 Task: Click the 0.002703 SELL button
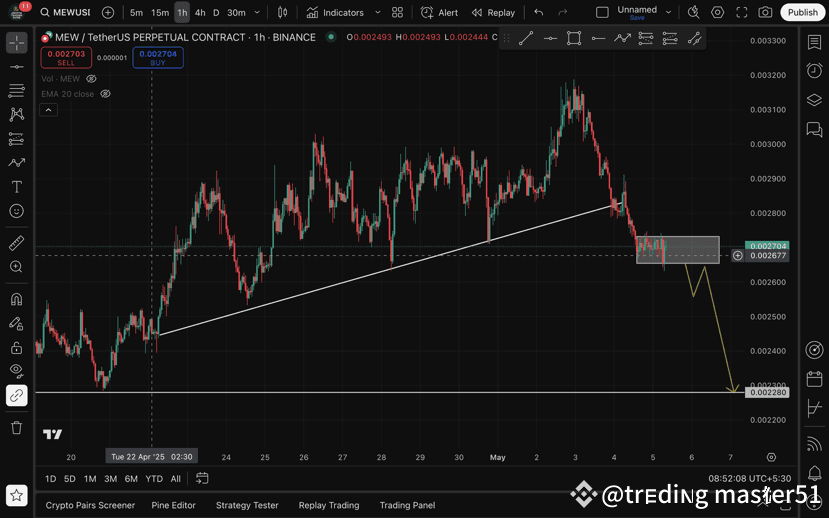66,58
